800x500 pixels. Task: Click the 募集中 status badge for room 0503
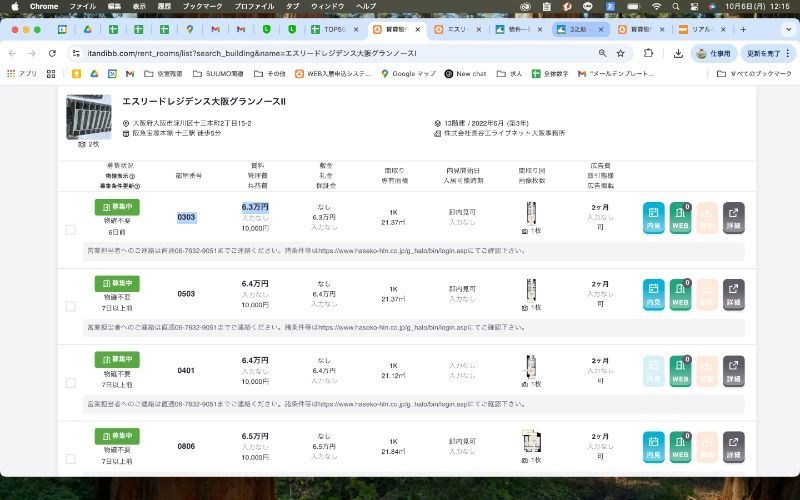click(x=117, y=283)
